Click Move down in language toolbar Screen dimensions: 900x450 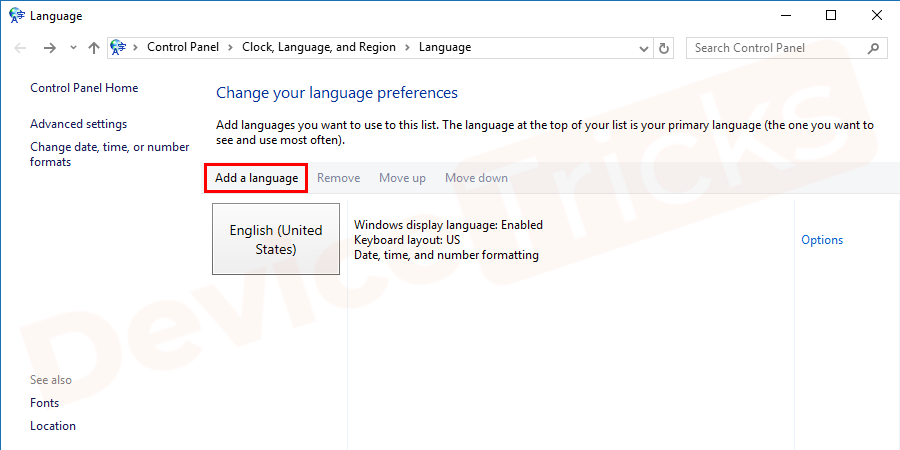pyautogui.click(x=476, y=178)
